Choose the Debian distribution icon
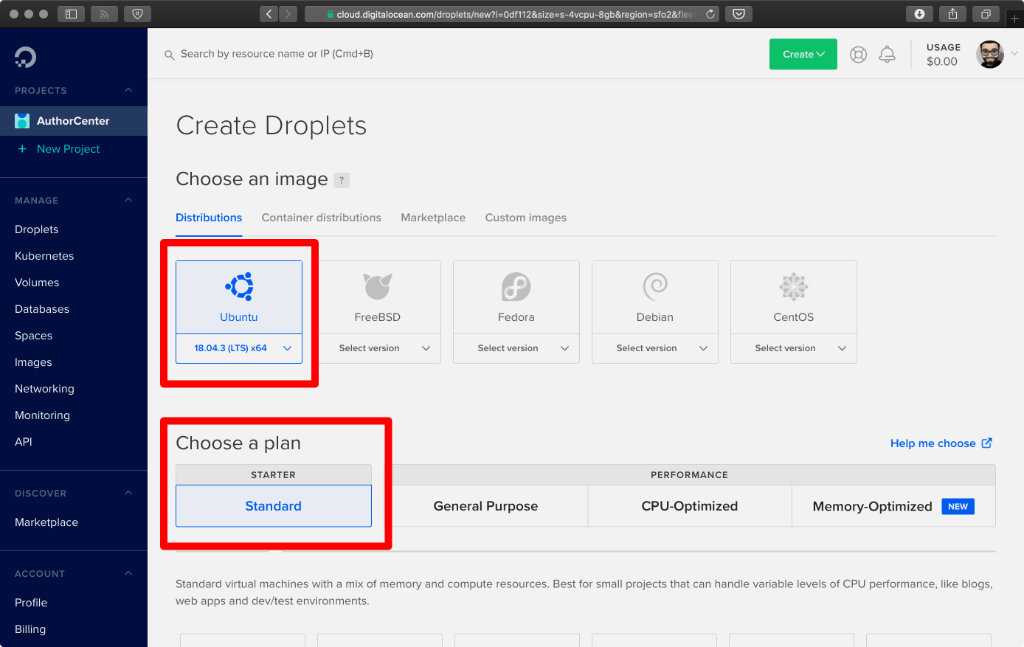The height and width of the screenshot is (647, 1024). (x=655, y=287)
